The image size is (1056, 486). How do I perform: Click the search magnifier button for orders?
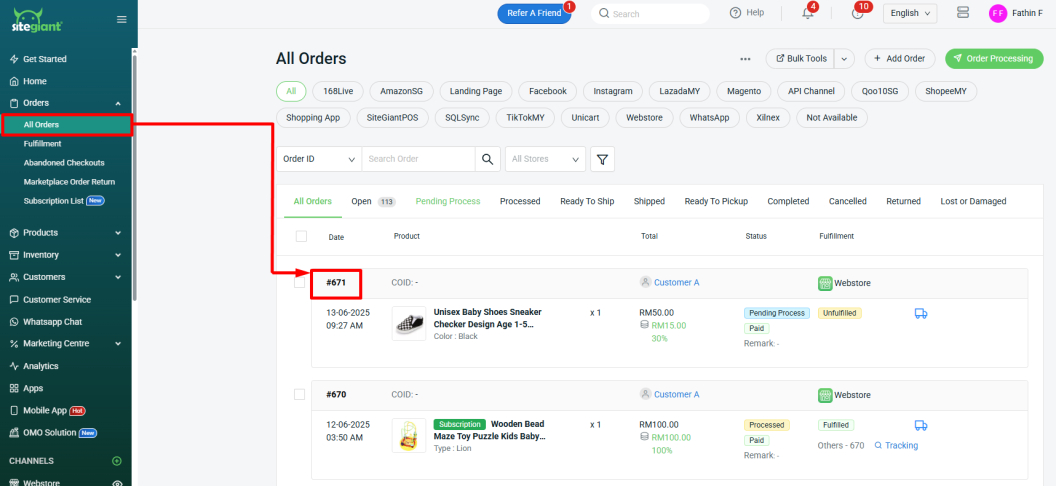pos(488,159)
